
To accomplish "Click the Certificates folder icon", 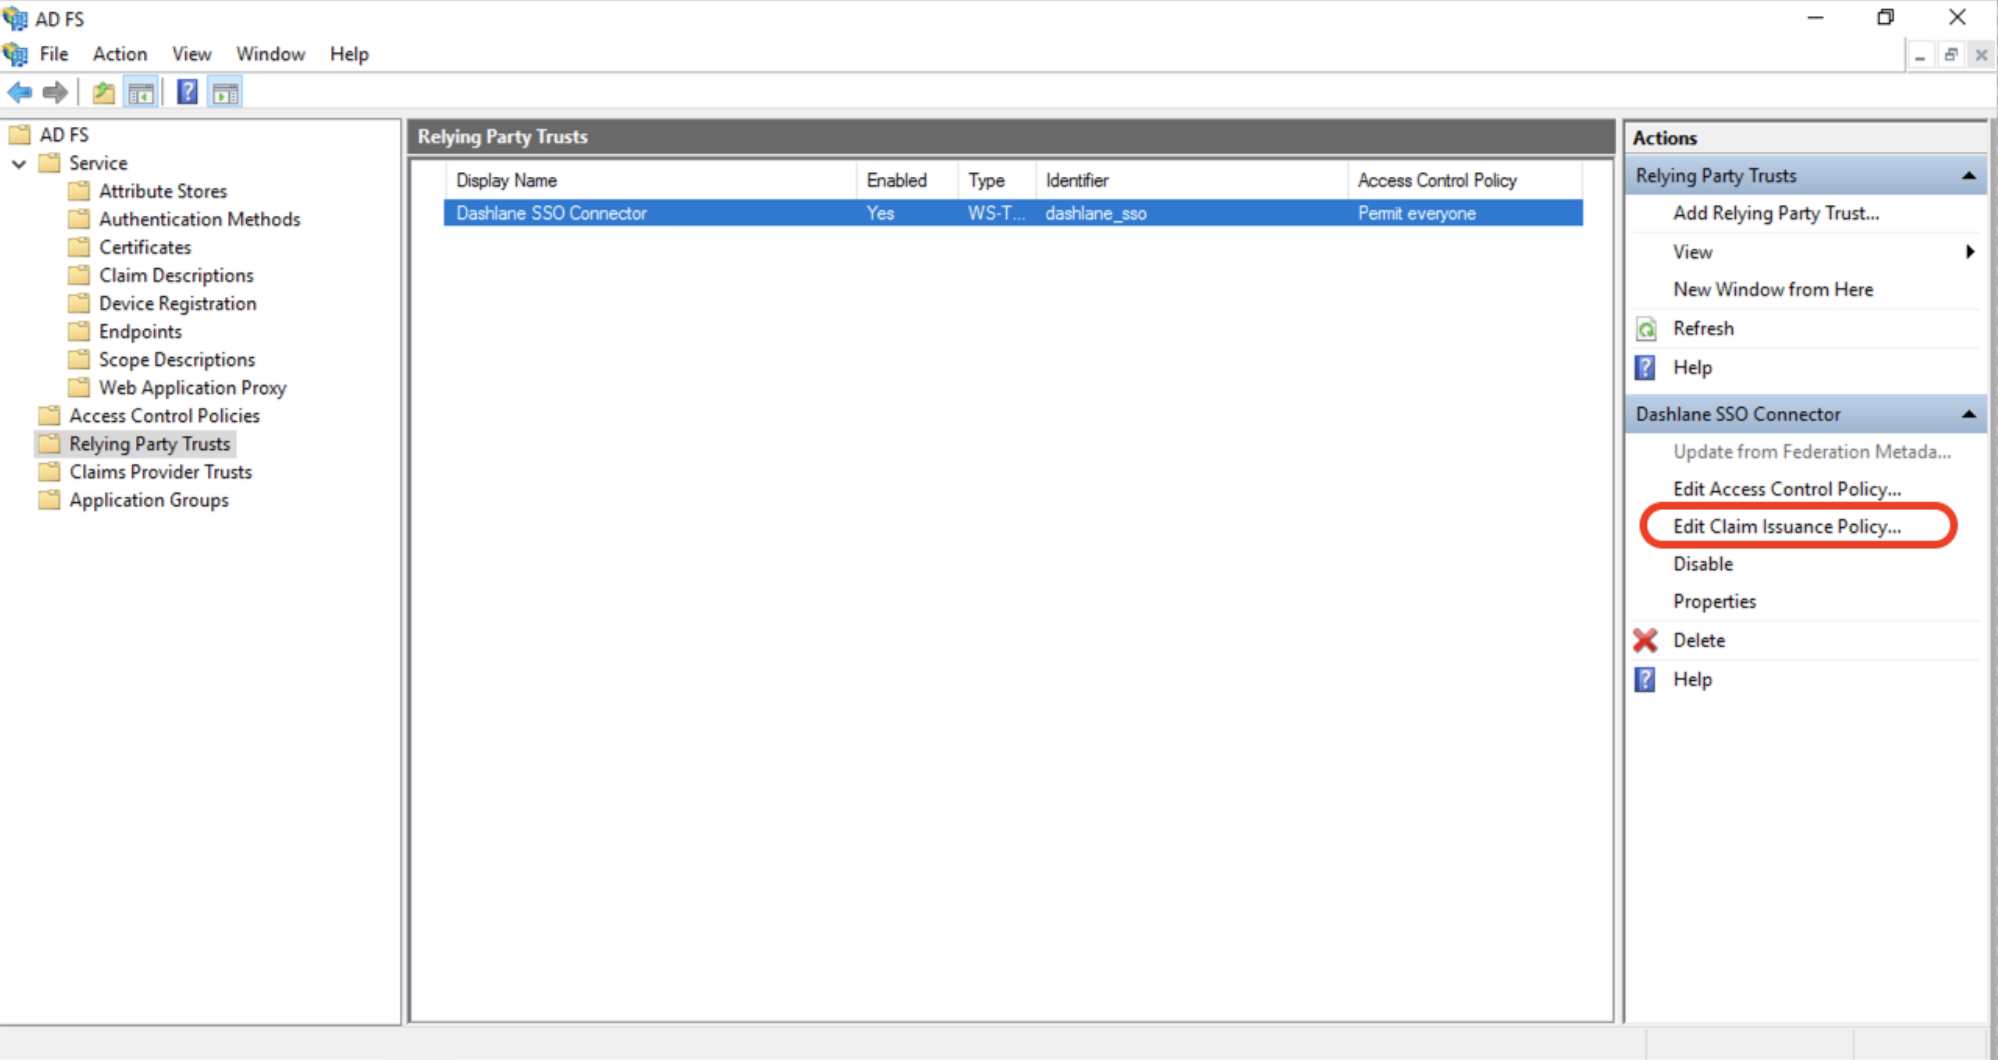I will pyautogui.click(x=79, y=247).
